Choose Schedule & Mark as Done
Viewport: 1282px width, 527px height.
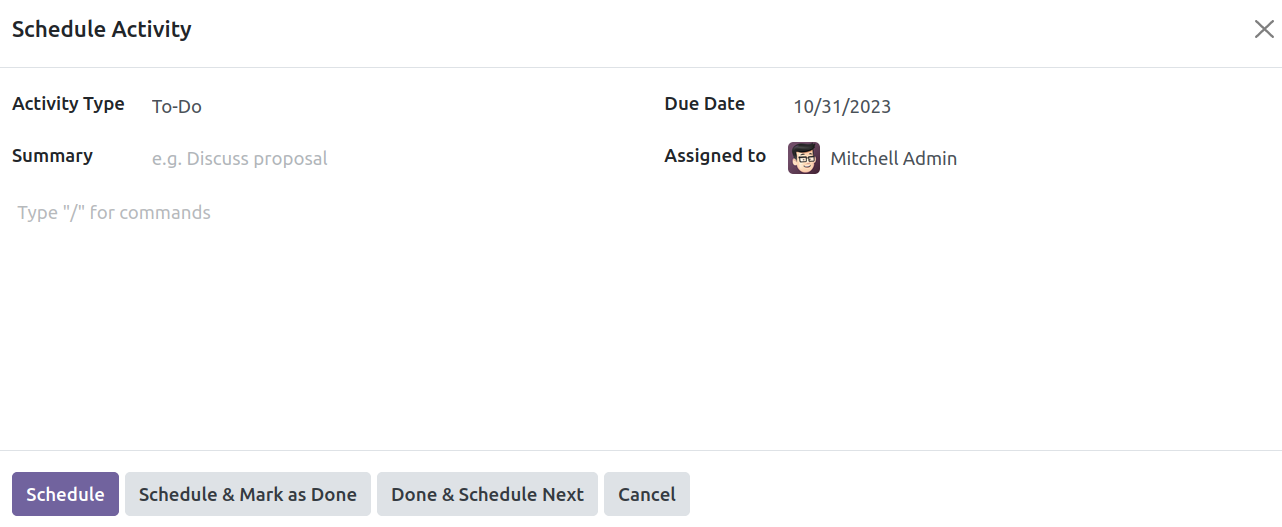coord(248,494)
